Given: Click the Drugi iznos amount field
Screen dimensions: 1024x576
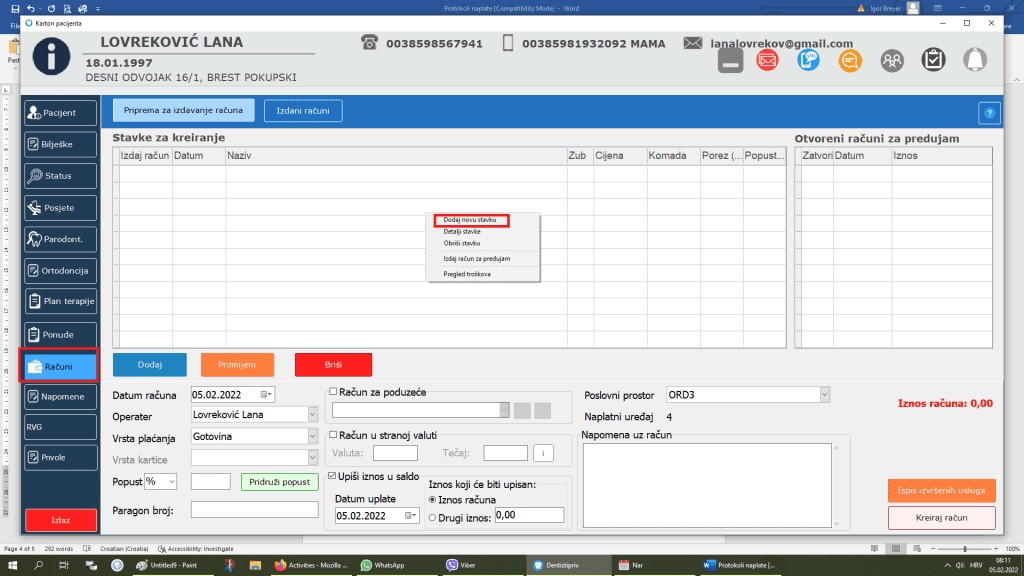Looking at the screenshot, I should [529, 515].
